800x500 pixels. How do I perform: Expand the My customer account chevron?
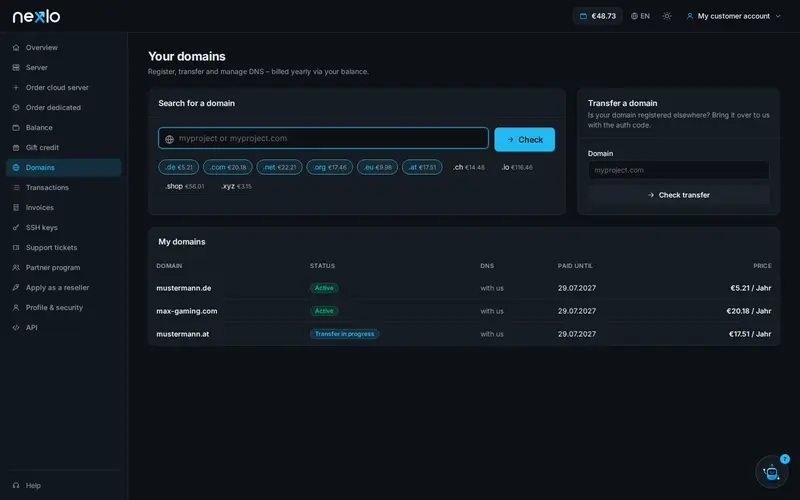click(x=778, y=16)
